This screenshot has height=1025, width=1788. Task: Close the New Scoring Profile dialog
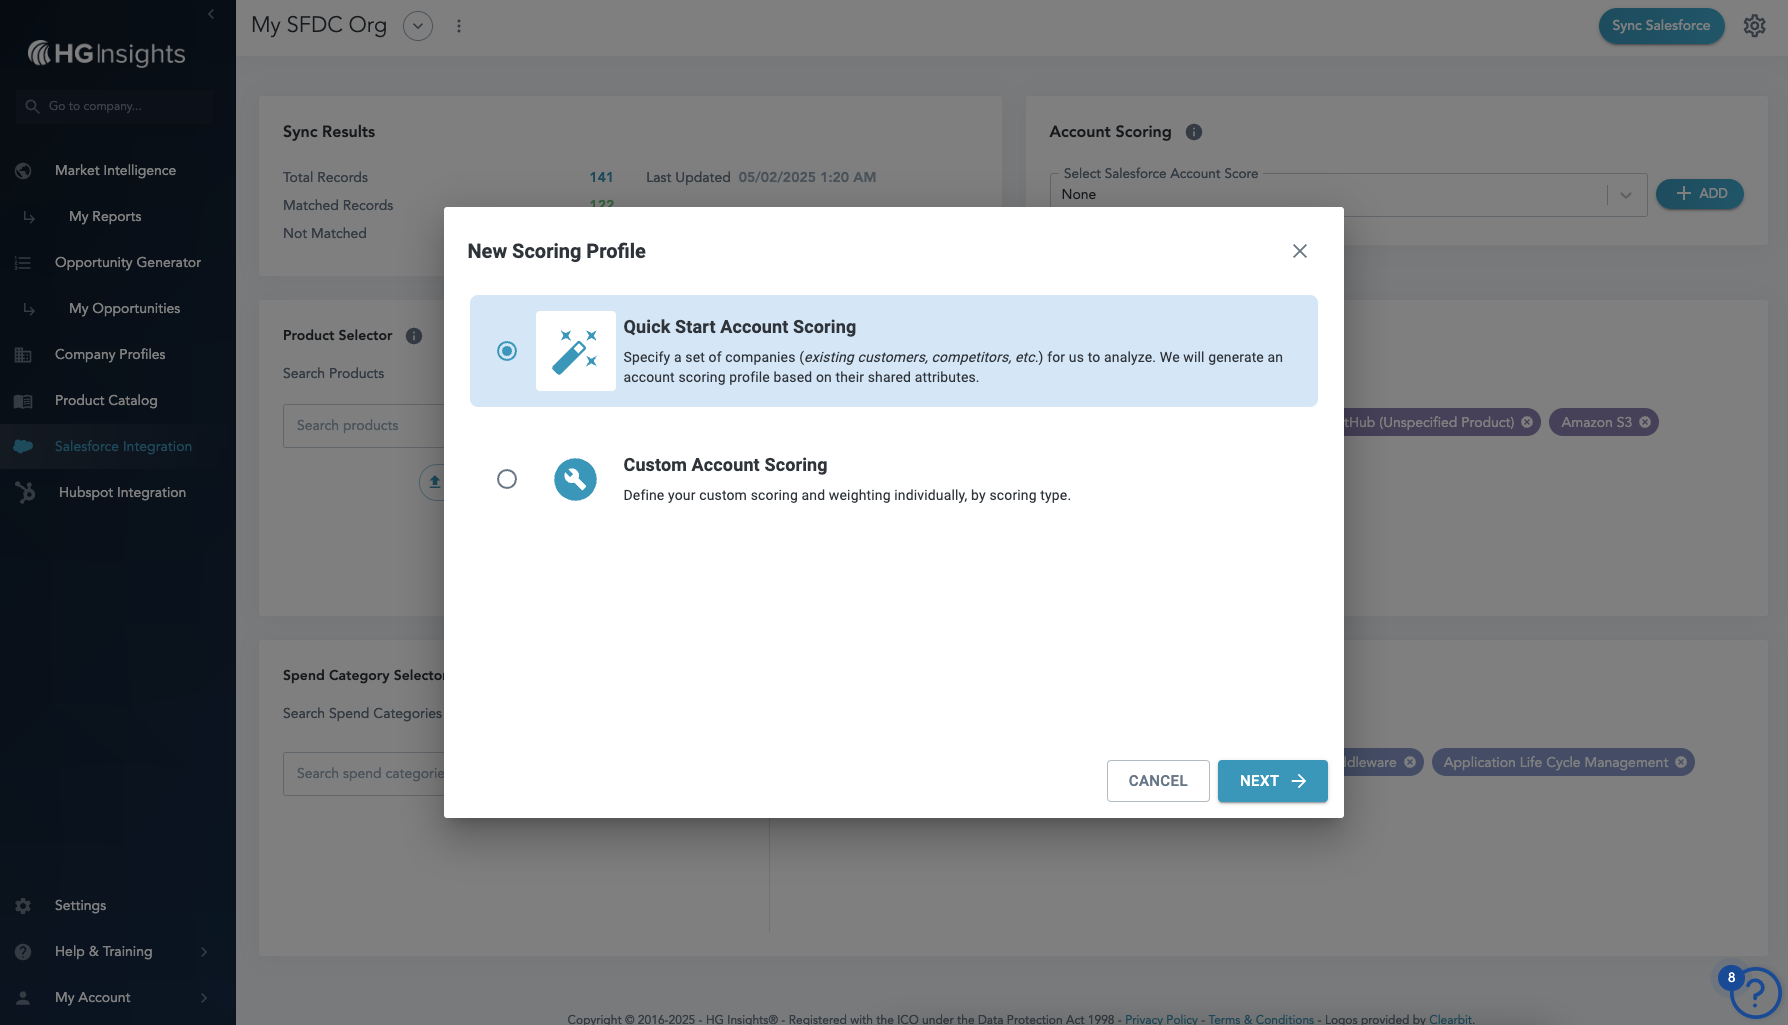[1300, 251]
